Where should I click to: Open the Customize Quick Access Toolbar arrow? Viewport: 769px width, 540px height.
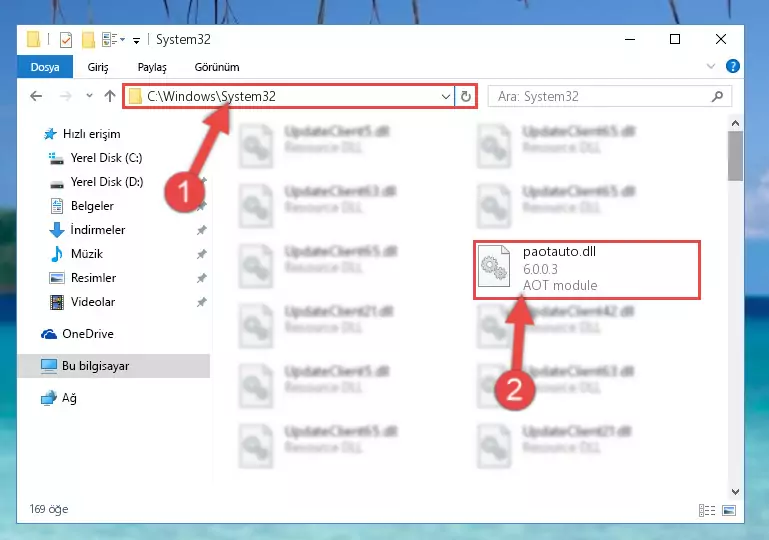(136, 40)
